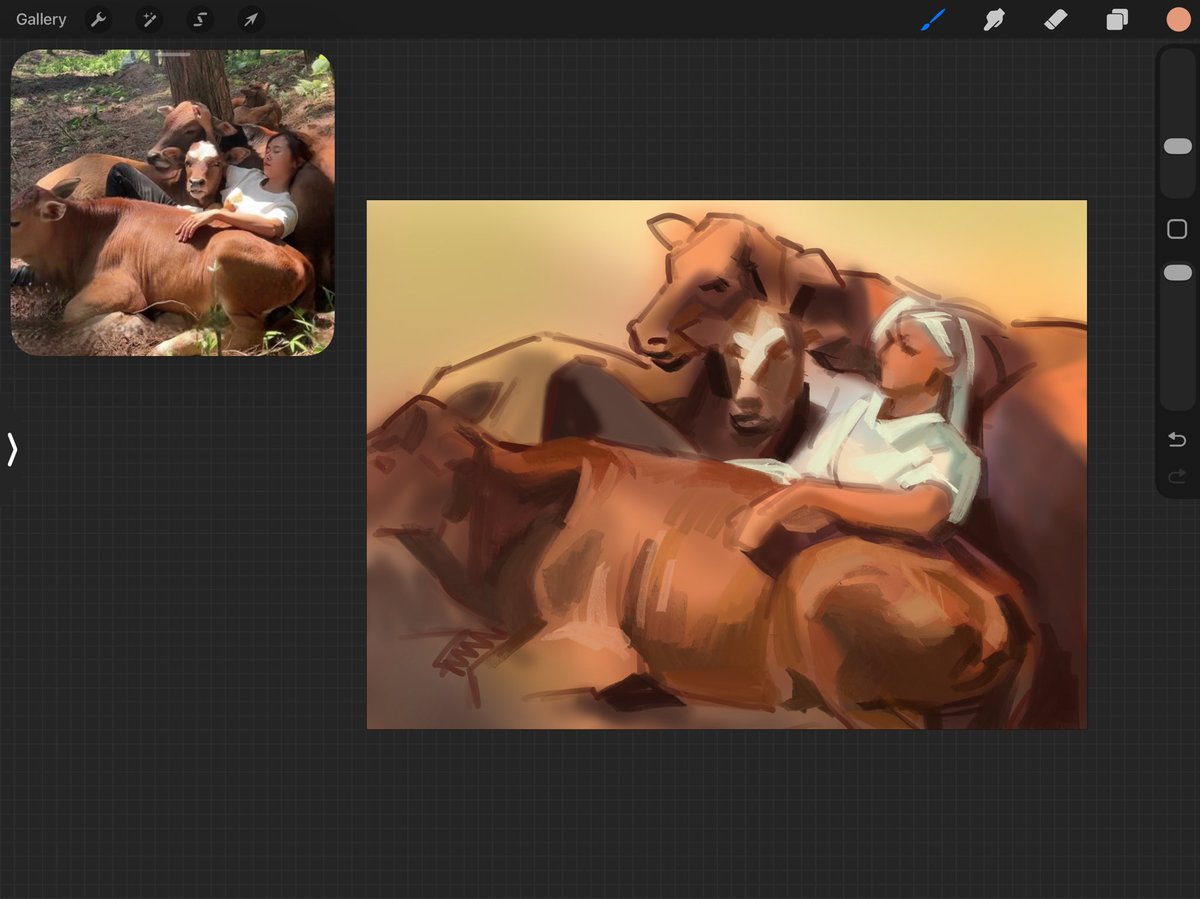Undo the last stroke

click(x=1177, y=440)
